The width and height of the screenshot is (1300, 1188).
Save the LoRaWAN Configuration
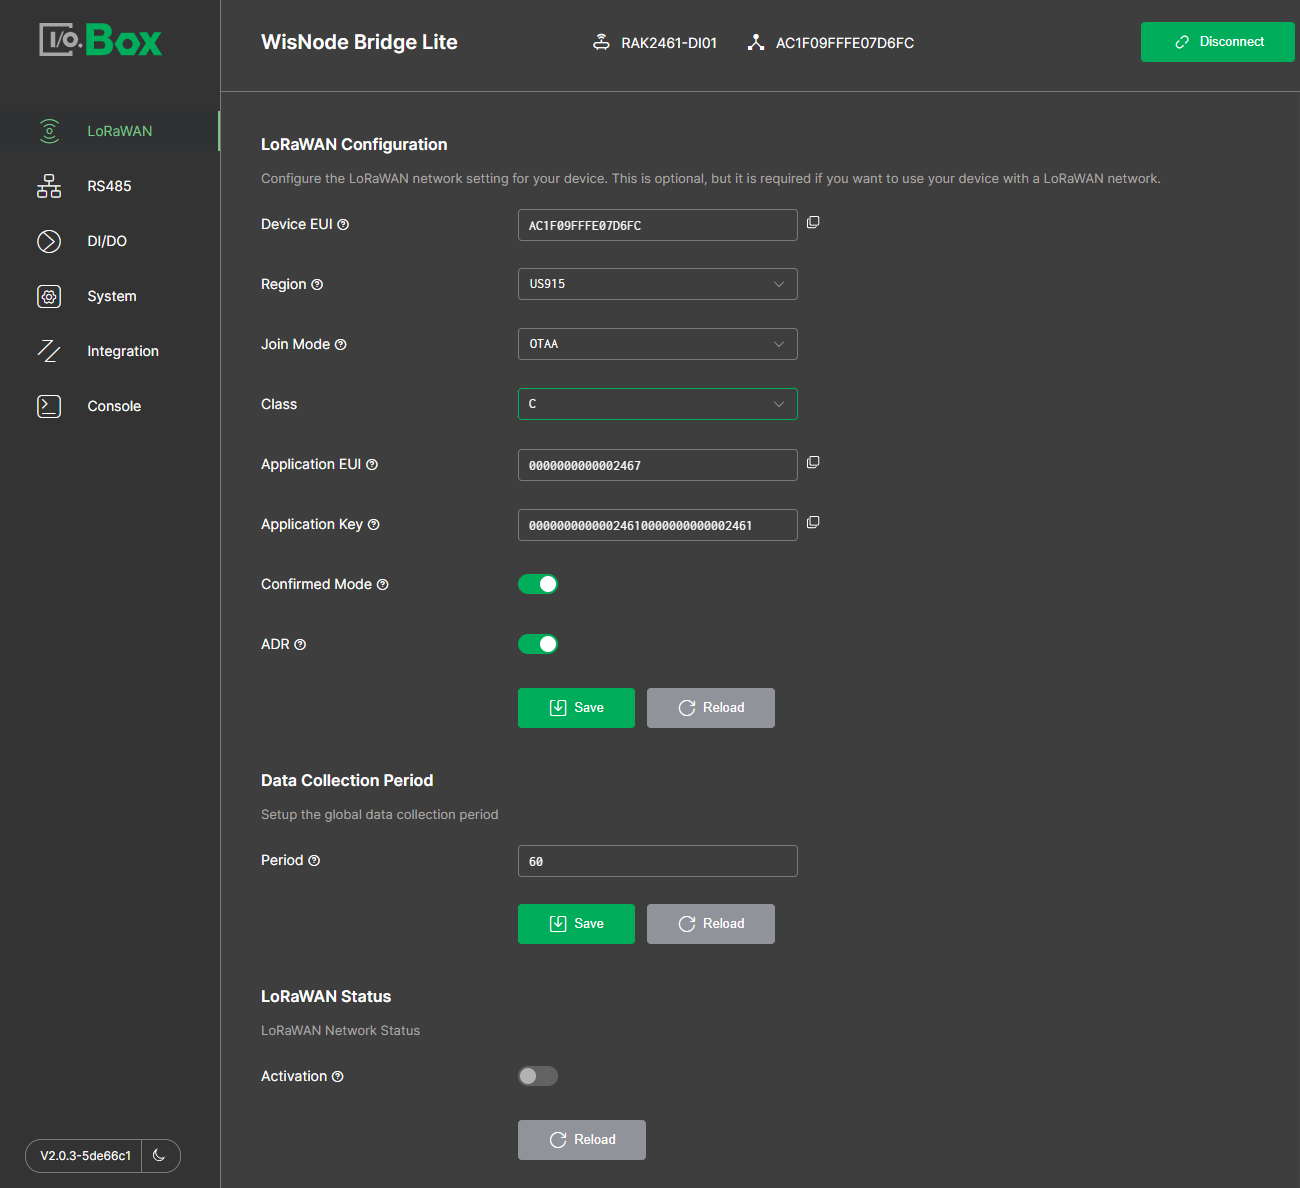[x=576, y=708]
